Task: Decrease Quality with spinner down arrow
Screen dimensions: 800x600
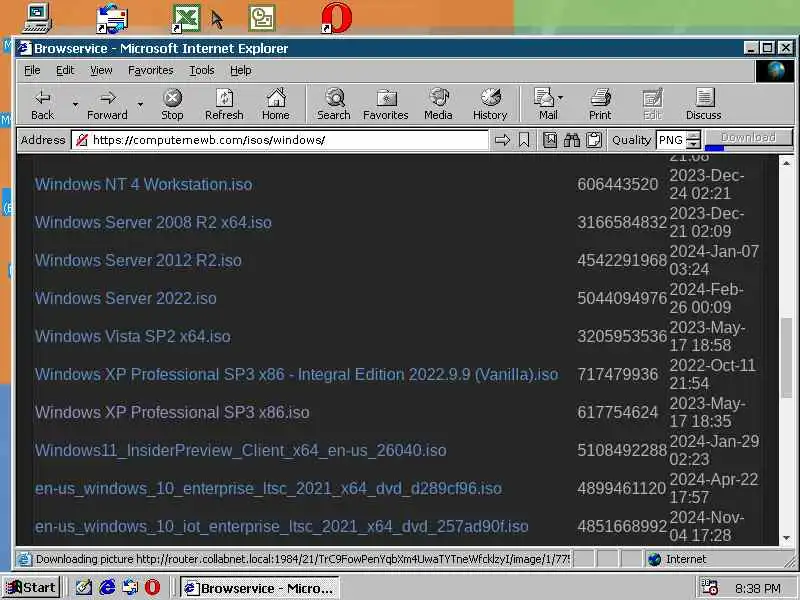Action: [x=693, y=144]
